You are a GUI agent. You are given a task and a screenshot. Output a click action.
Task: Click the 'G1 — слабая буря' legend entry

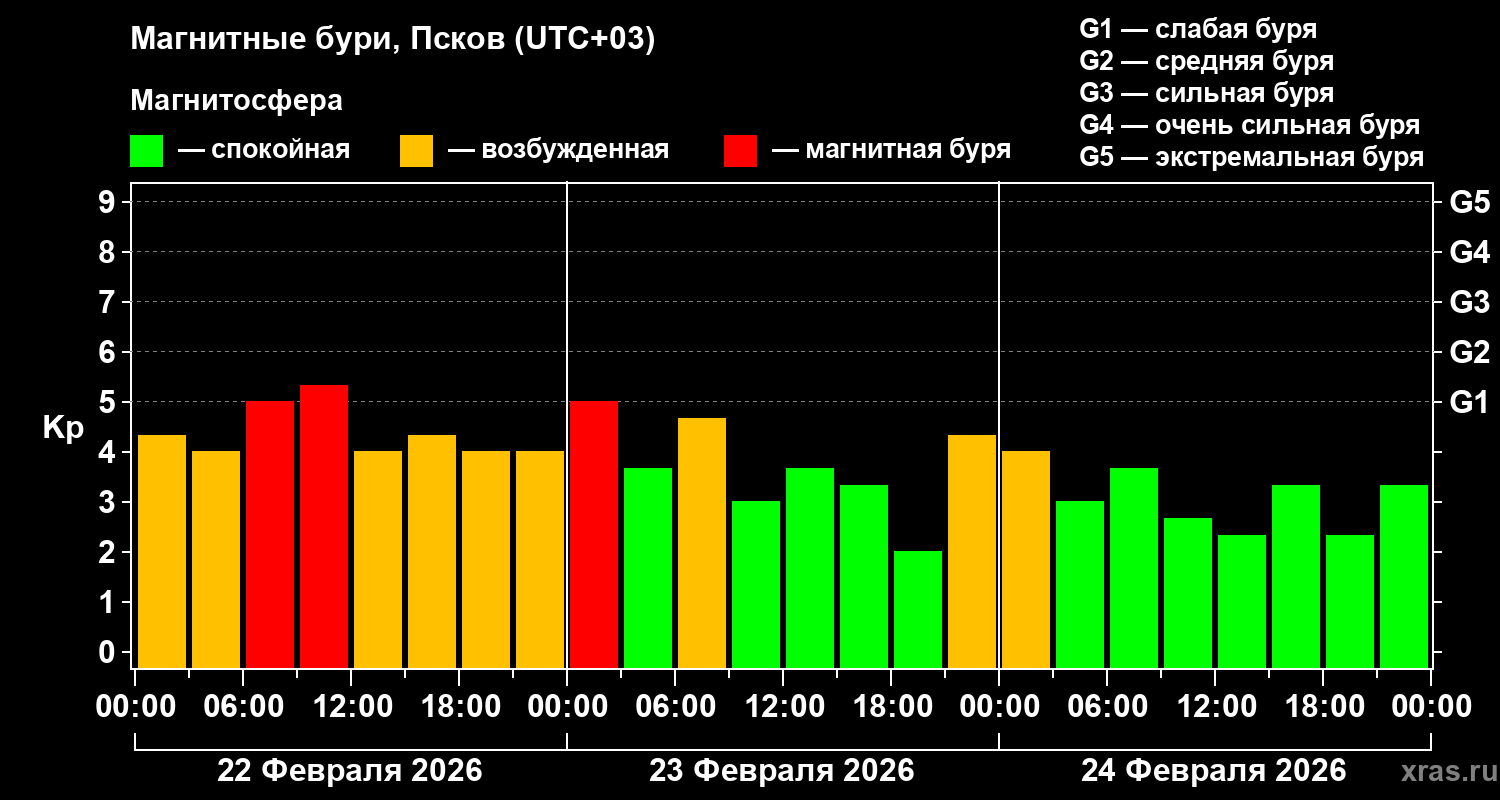pos(1198,29)
